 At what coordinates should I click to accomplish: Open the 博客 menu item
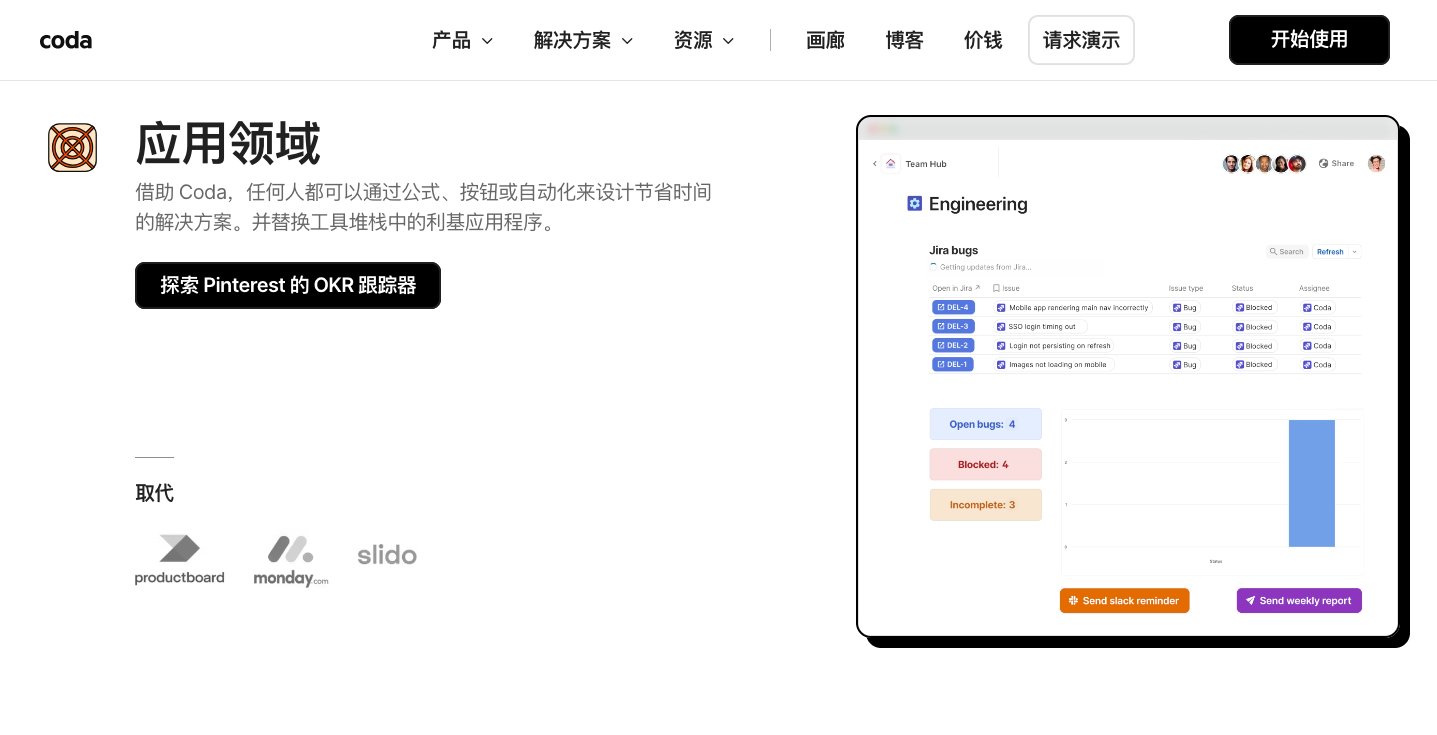pos(904,40)
